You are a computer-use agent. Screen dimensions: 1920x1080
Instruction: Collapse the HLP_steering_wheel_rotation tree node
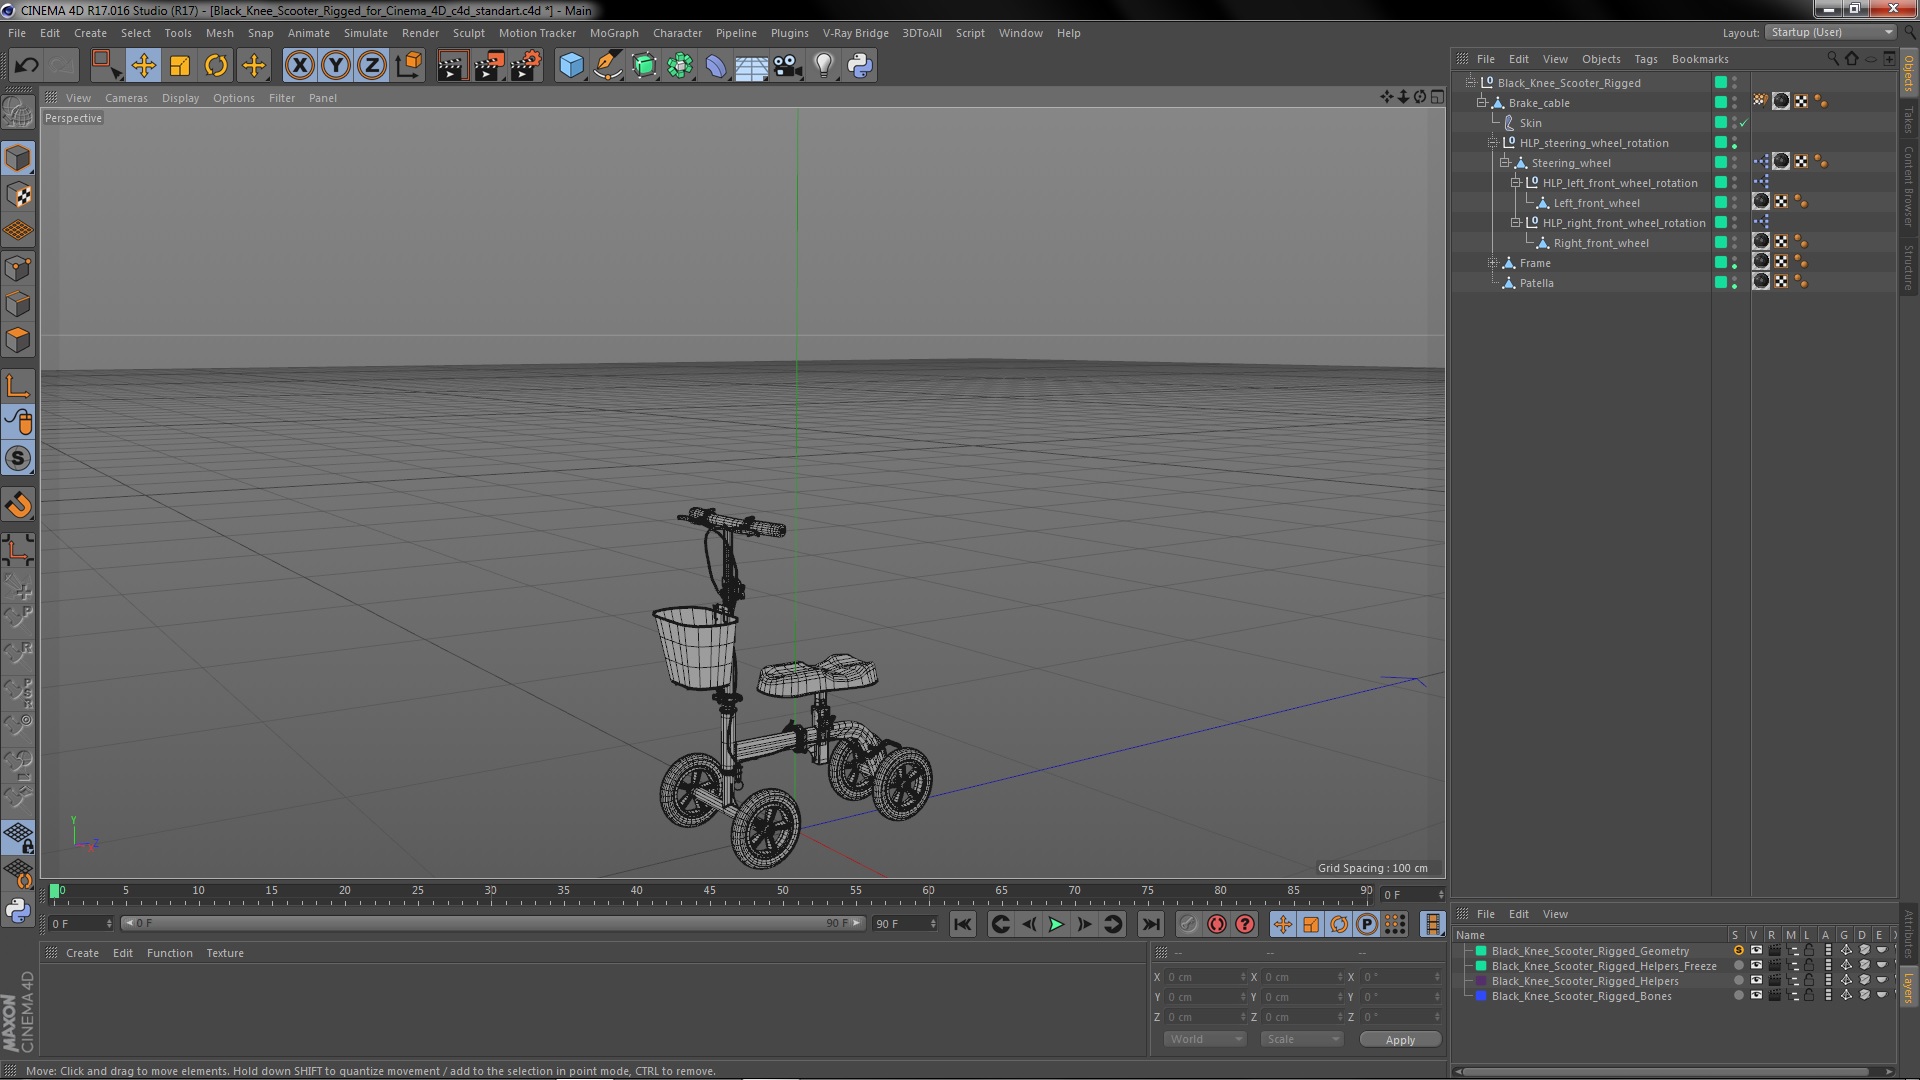[1493, 143]
